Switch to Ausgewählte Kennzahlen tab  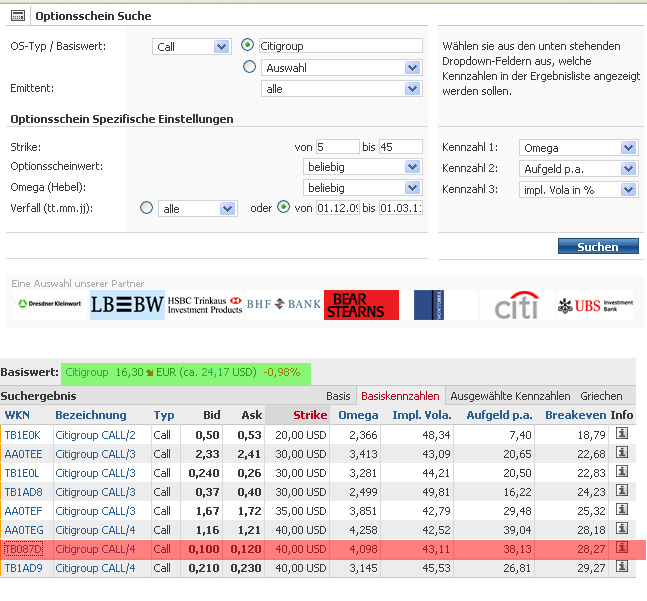click(509, 396)
